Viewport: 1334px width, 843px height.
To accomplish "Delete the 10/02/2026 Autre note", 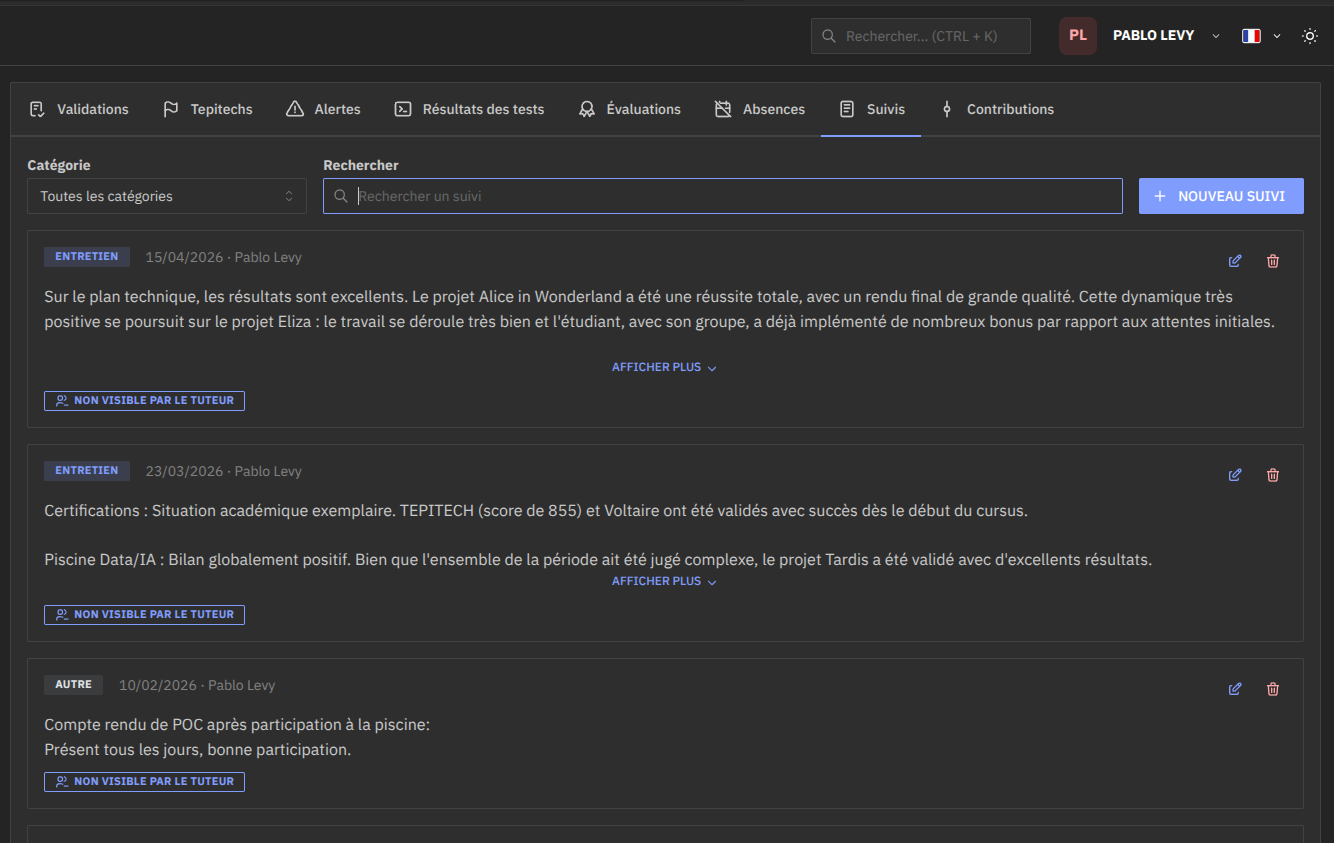I will pyautogui.click(x=1273, y=689).
